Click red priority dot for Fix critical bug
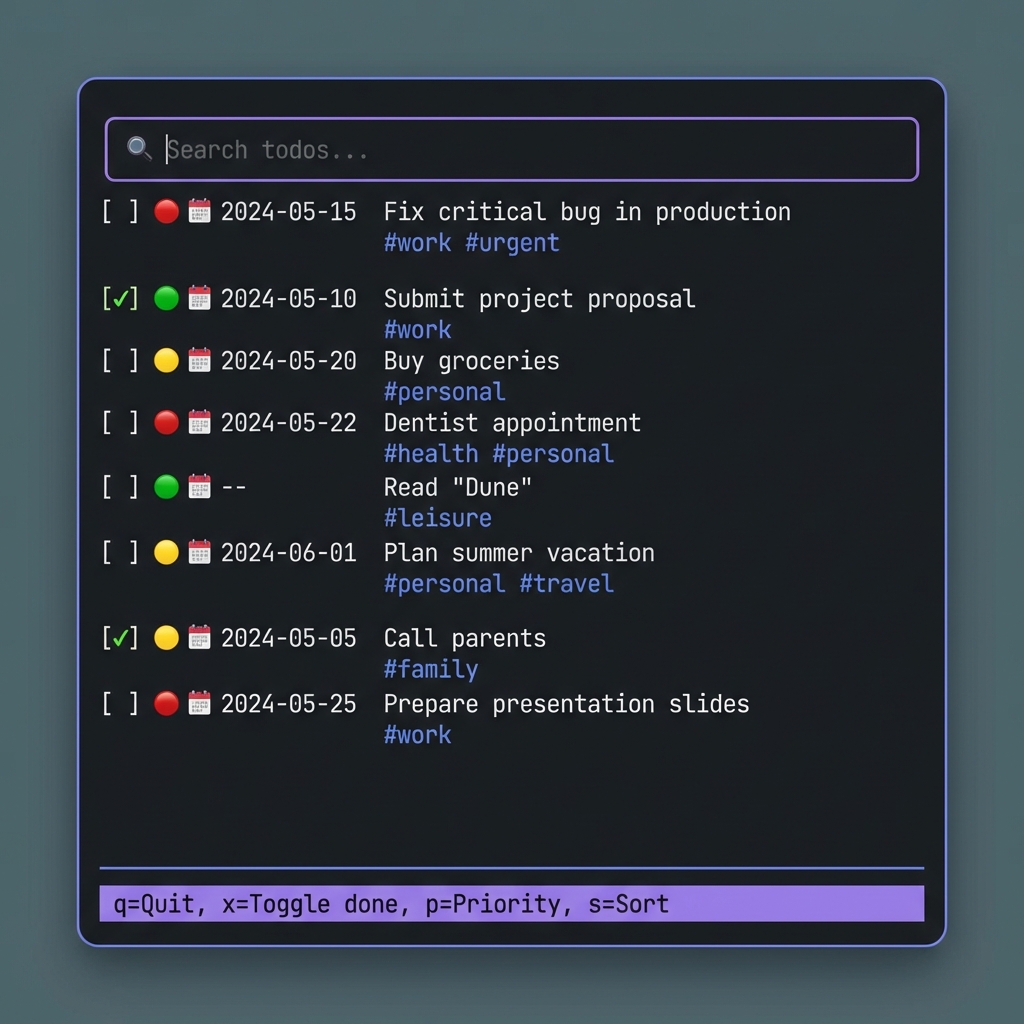The image size is (1024, 1024). (x=167, y=212)
